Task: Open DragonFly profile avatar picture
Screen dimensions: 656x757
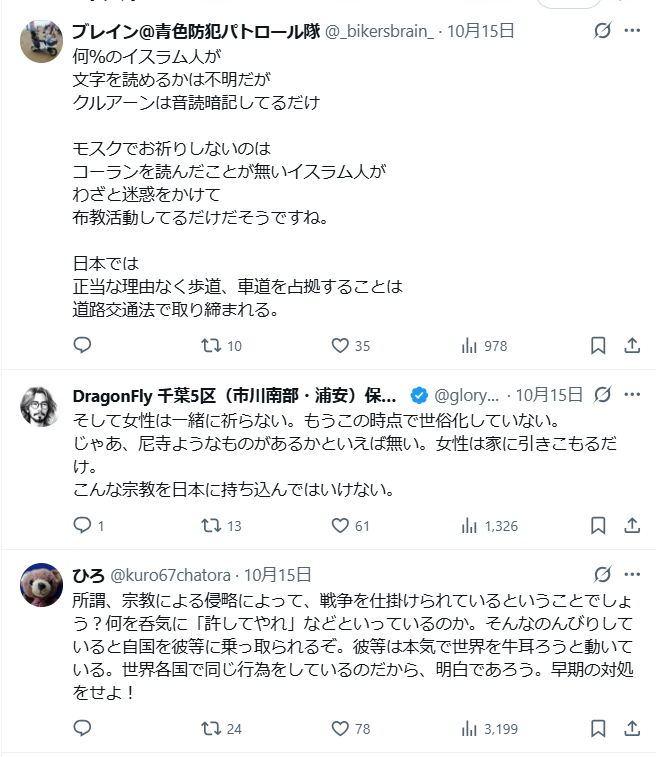Action: tap(41, 405)
